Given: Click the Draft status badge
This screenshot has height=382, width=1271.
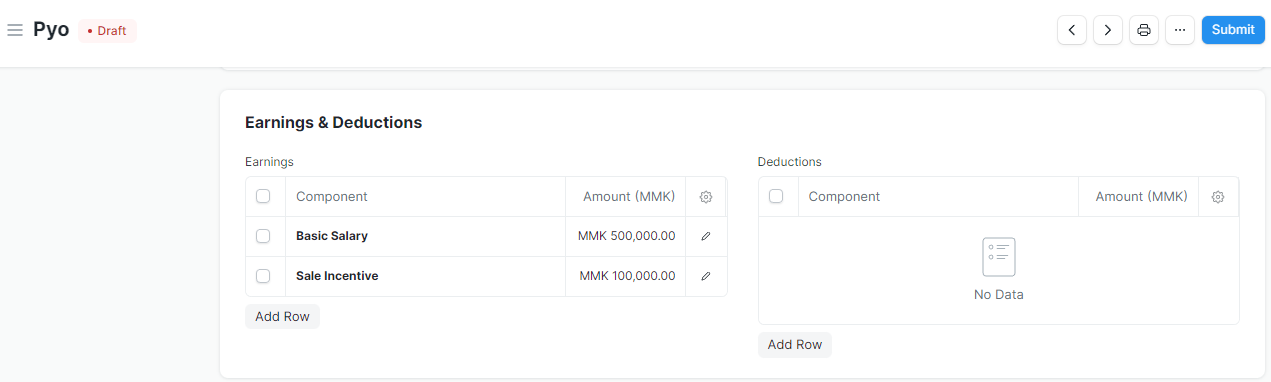Looking at the screenshot, I should (107, 31).
